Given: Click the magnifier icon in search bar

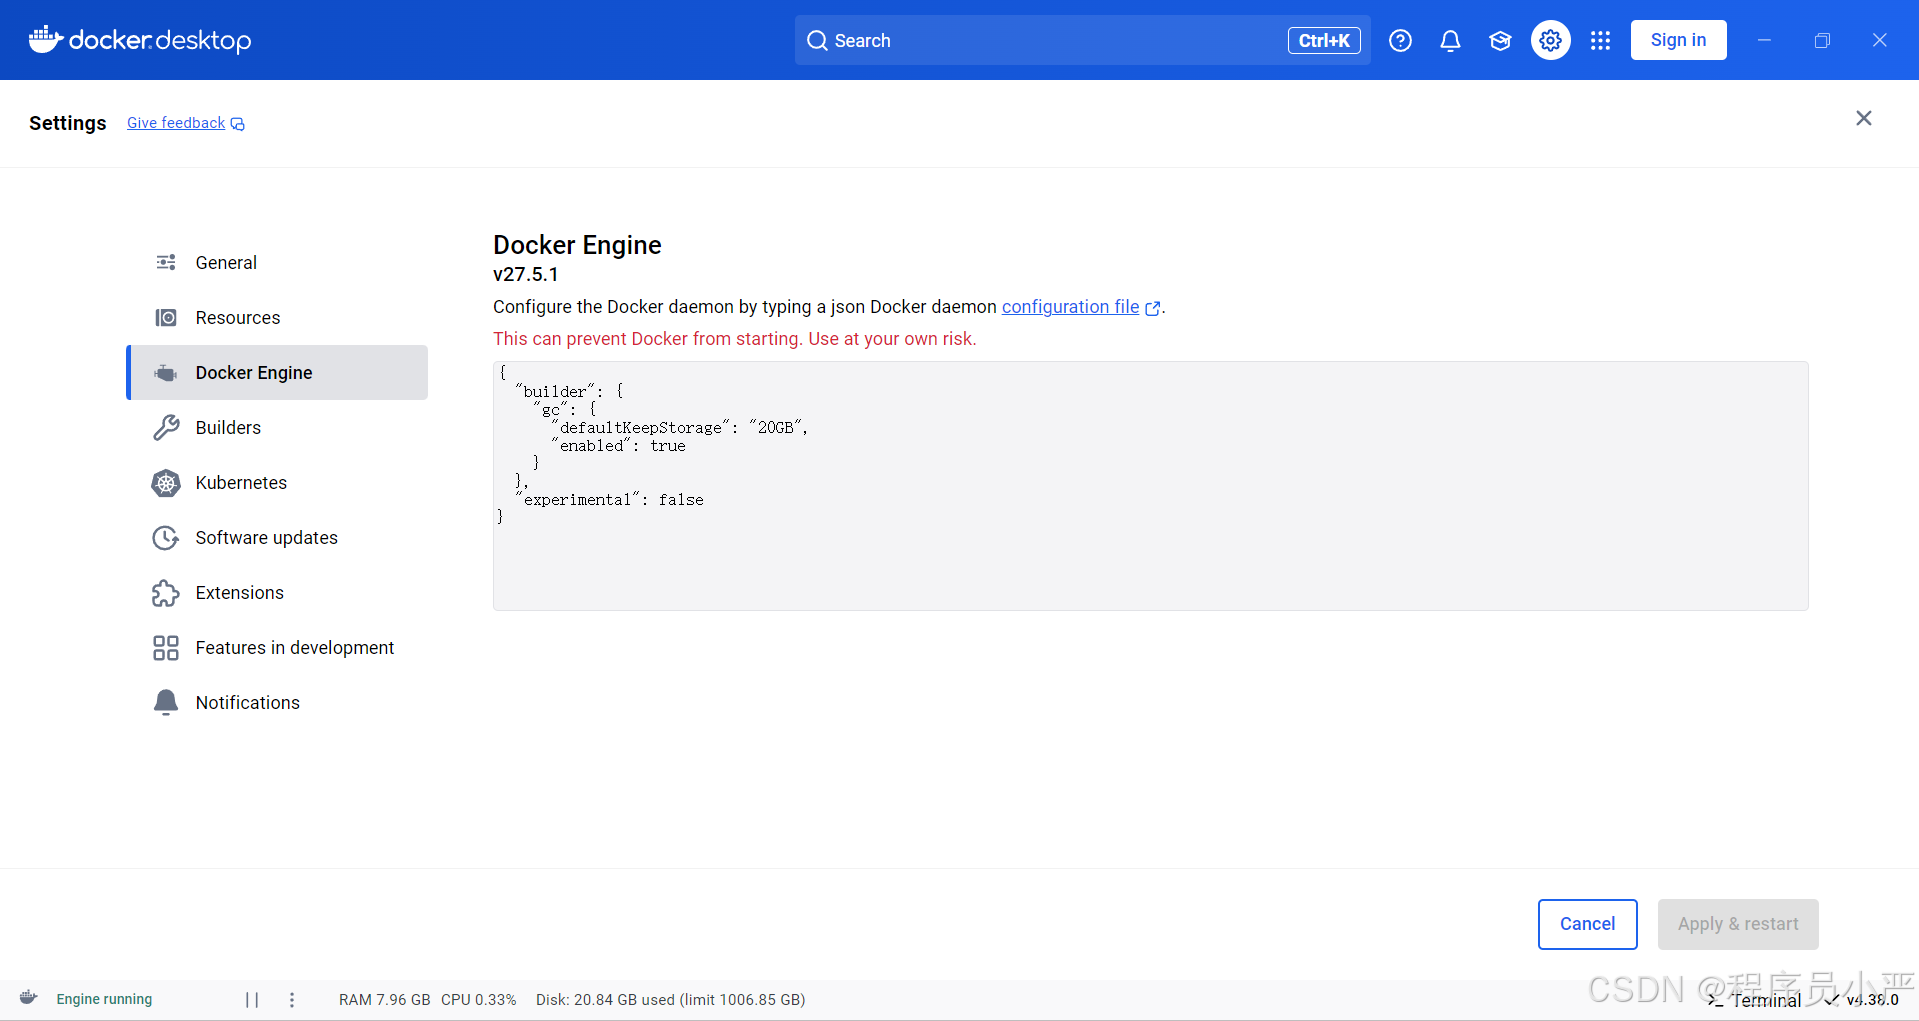Looking at the screenshot, I should 817,40.
